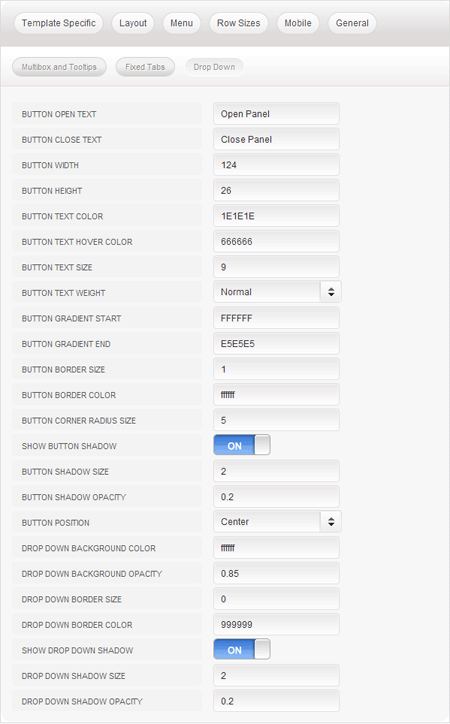Focus the Drop Down Border Color field
Screen dimensions: 450x724
276,624
